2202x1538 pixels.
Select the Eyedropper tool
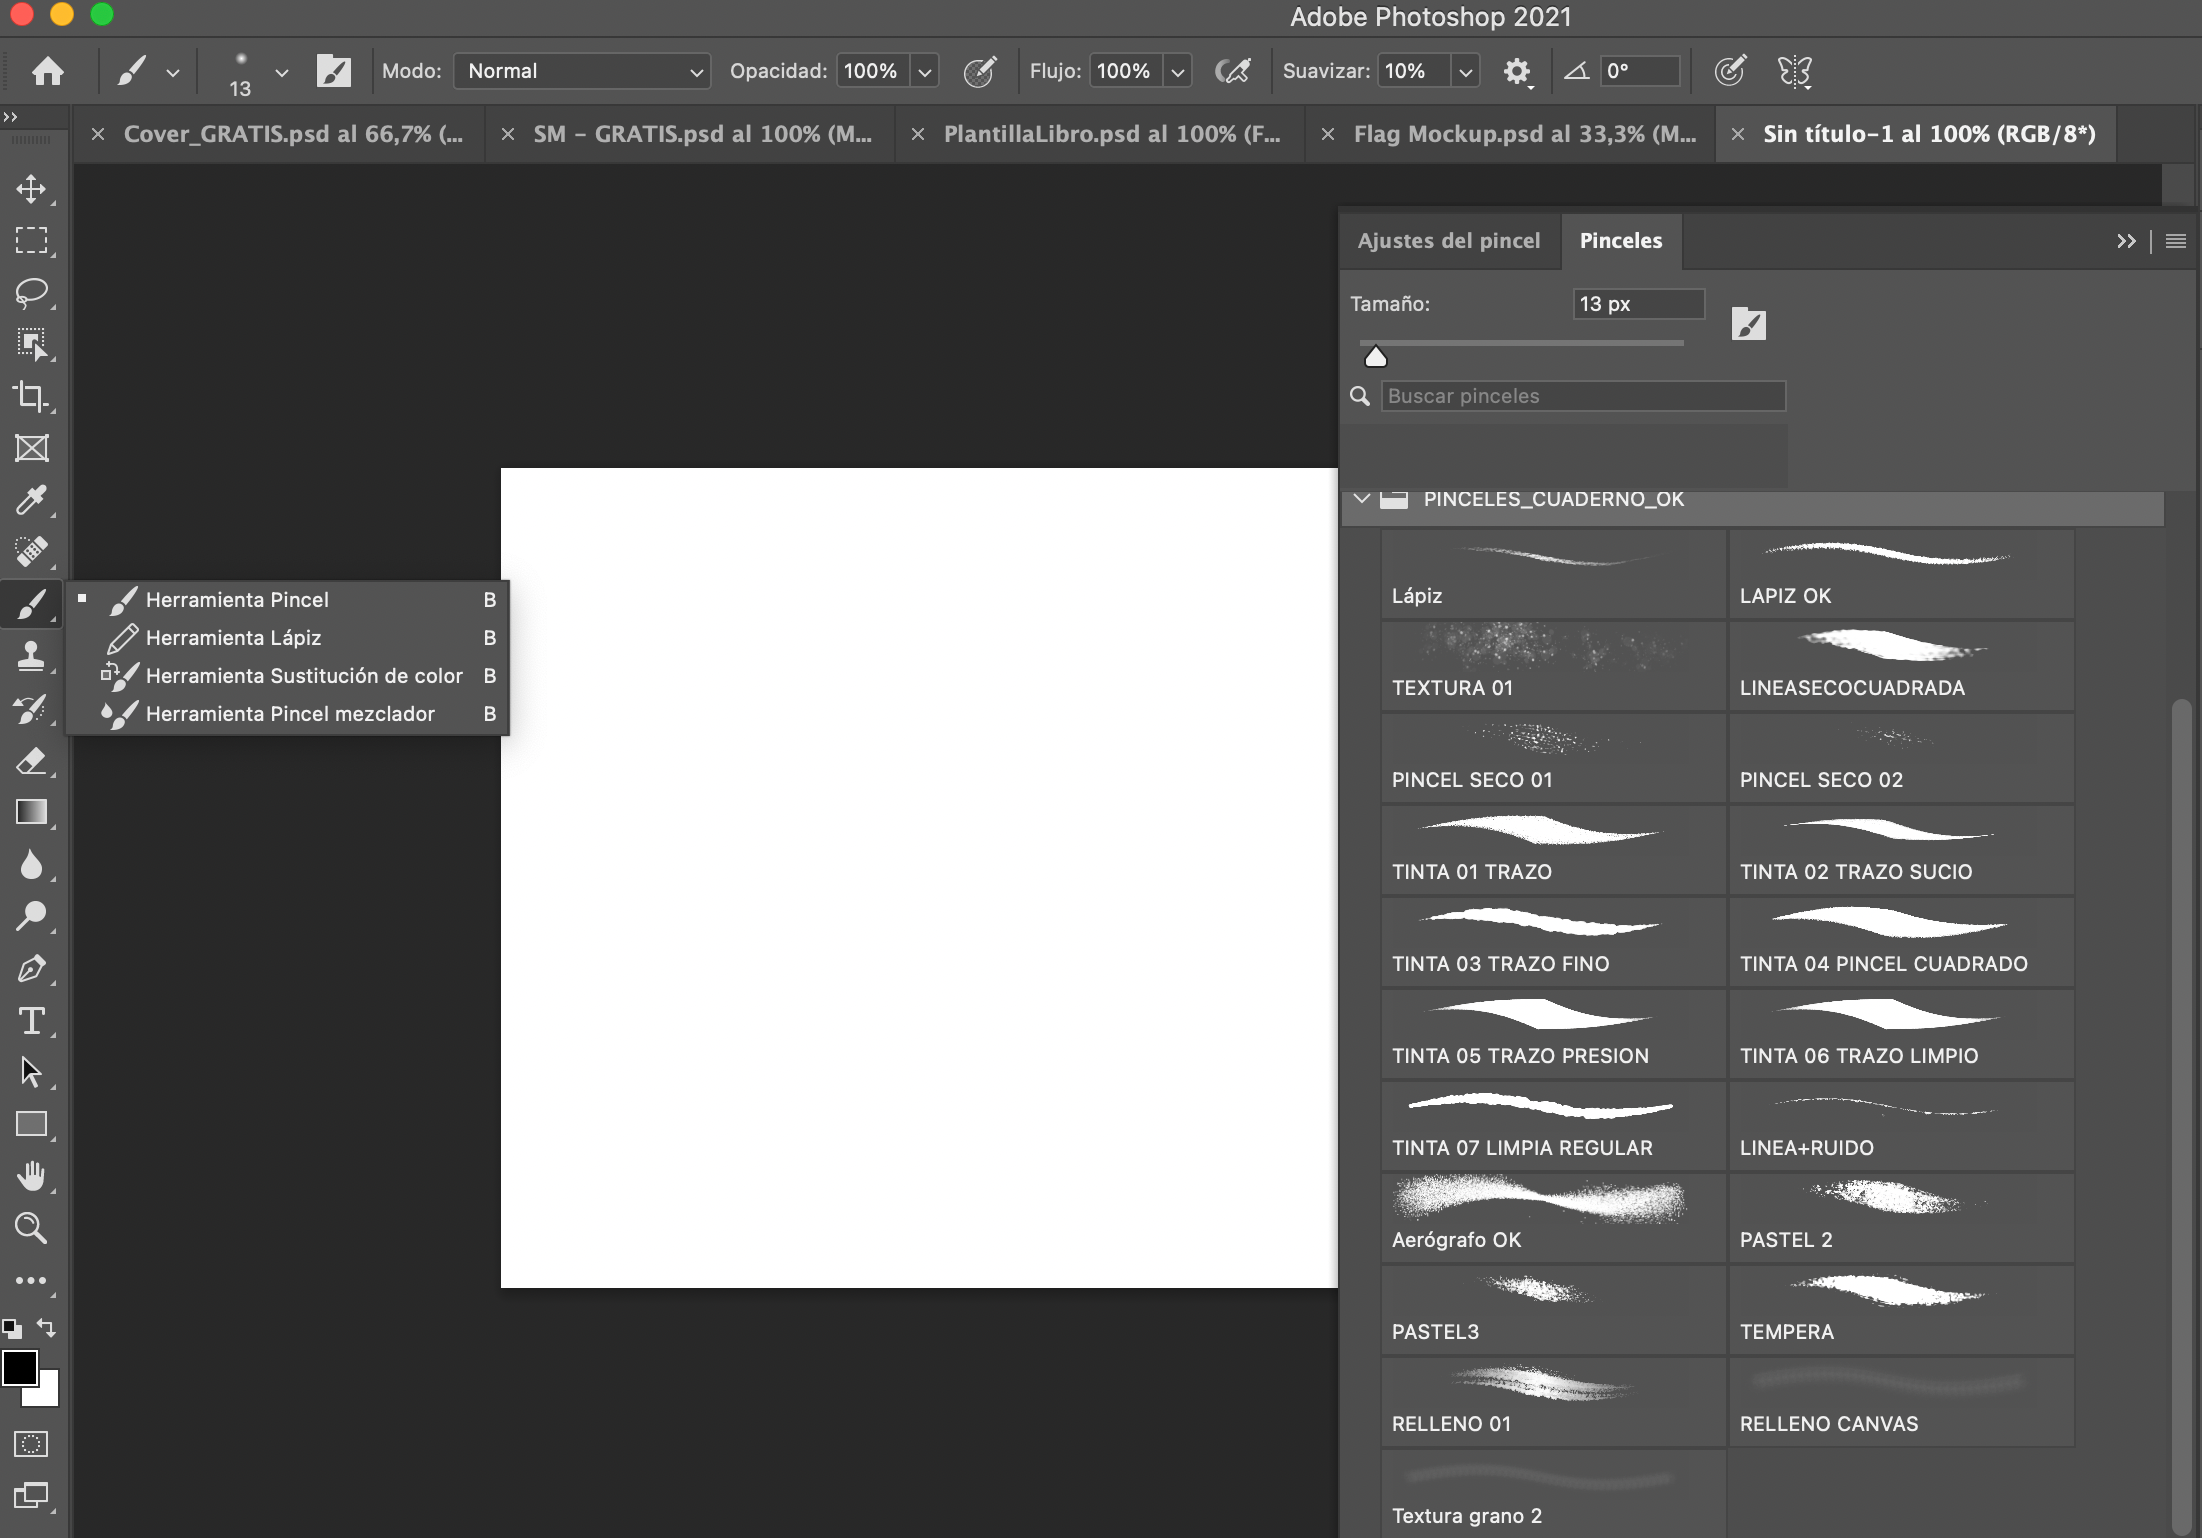(31, 500)
